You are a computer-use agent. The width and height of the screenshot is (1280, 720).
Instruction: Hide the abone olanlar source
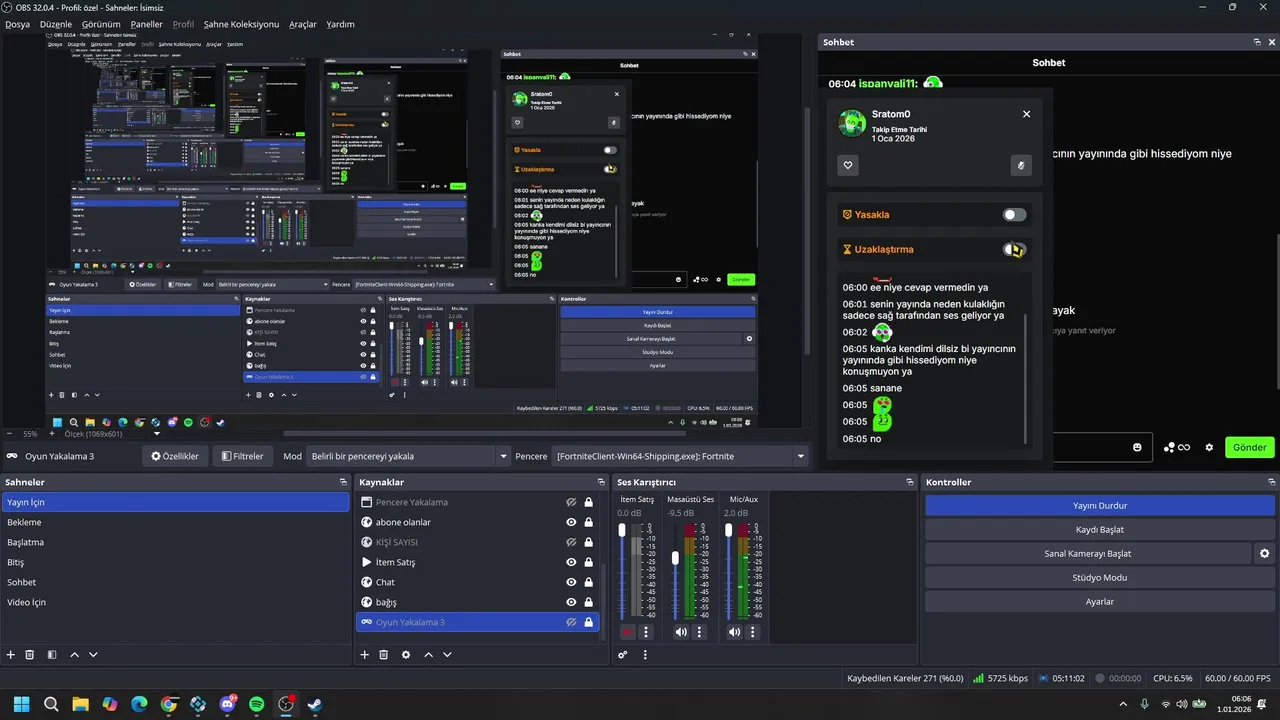pos(571,522)
